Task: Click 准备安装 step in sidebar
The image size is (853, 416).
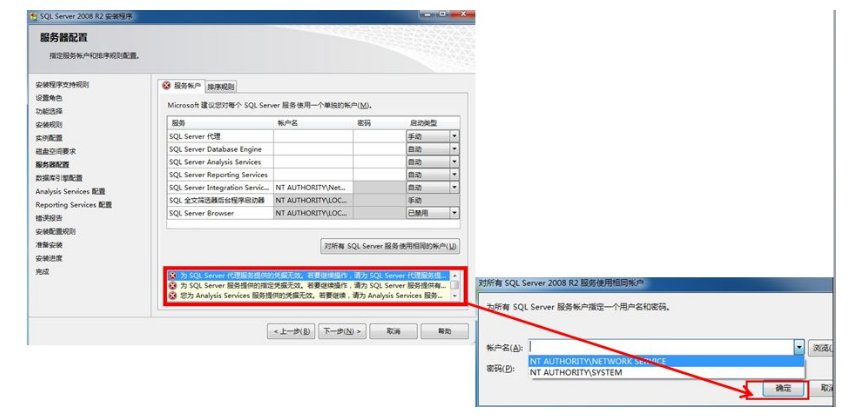Action: click(x=49, y=245)
